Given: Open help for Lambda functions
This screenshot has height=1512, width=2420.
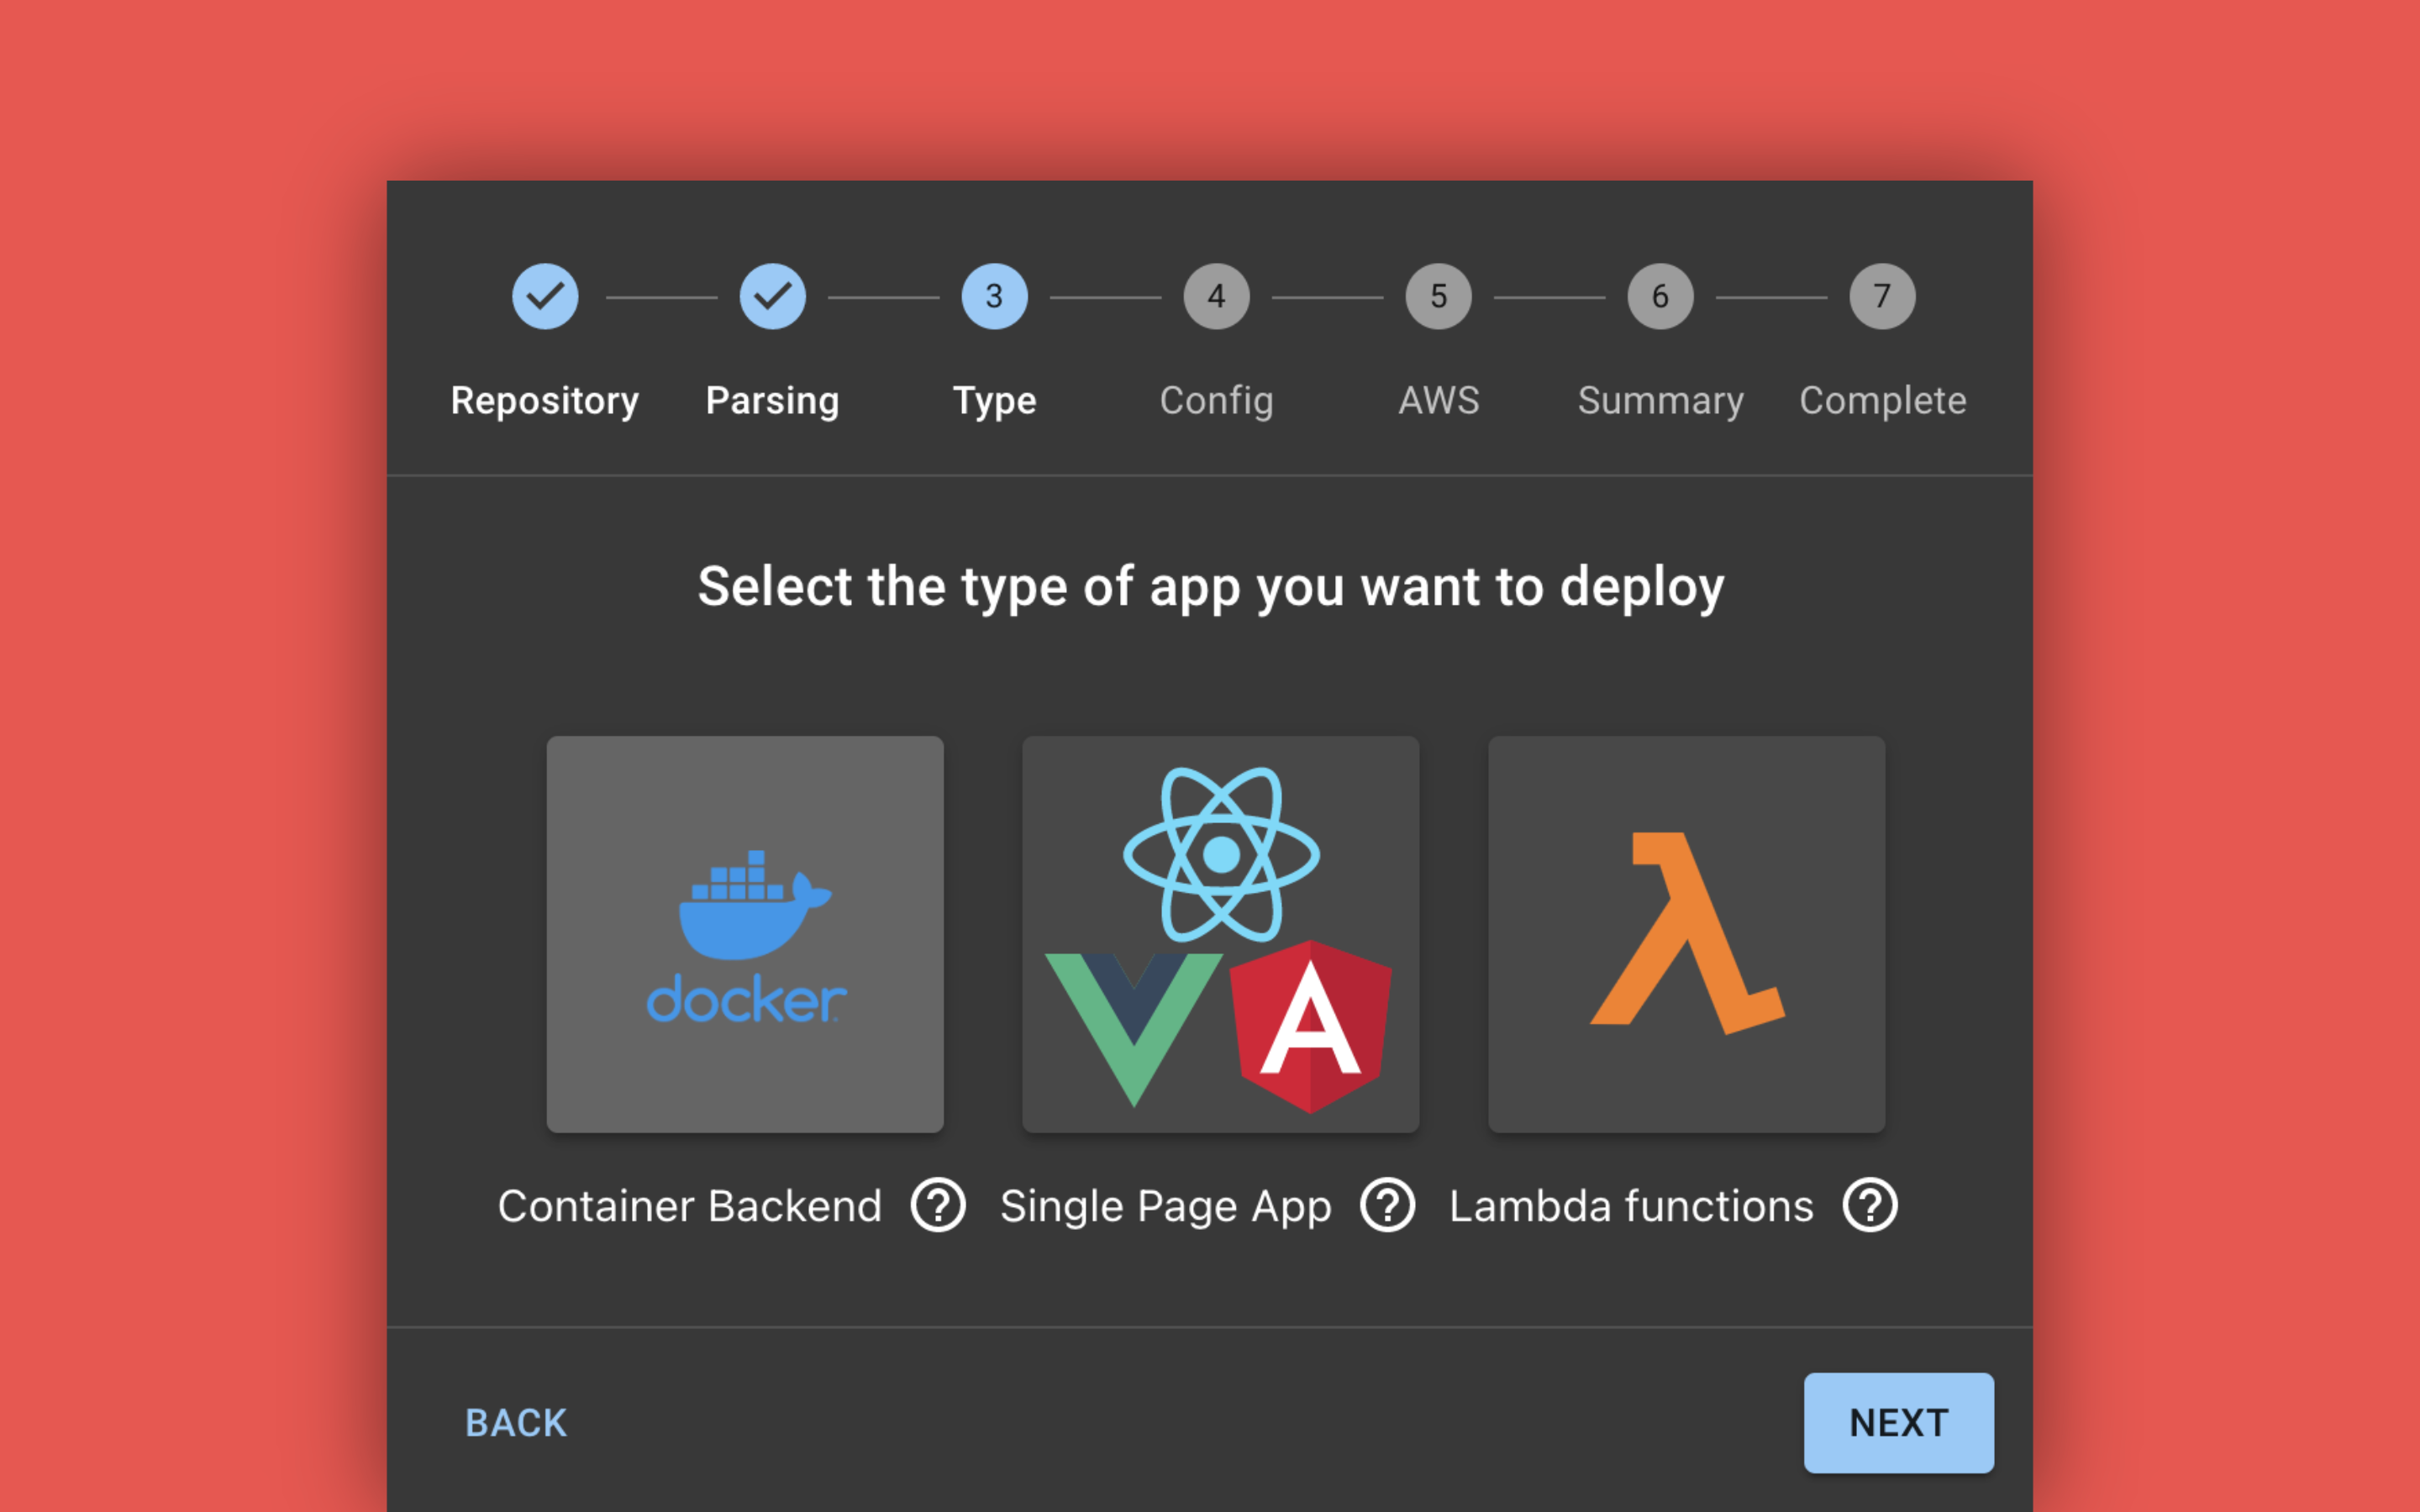Looking at the screenshot, I should click(1870, 1205).
